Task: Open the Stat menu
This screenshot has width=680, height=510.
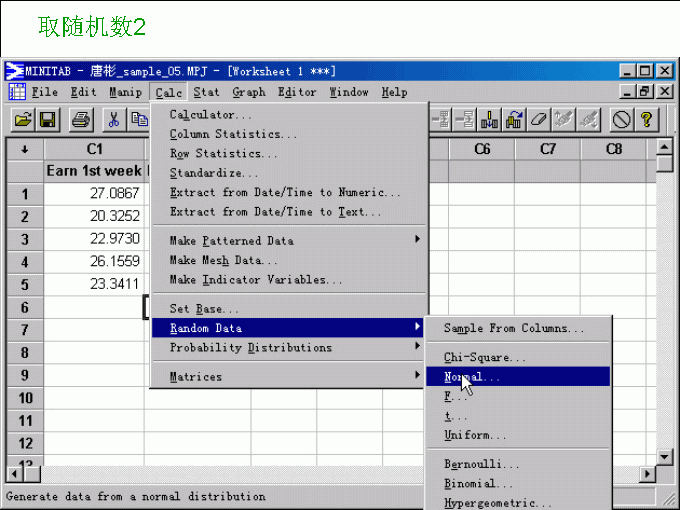Action: [x=206, y=92]
